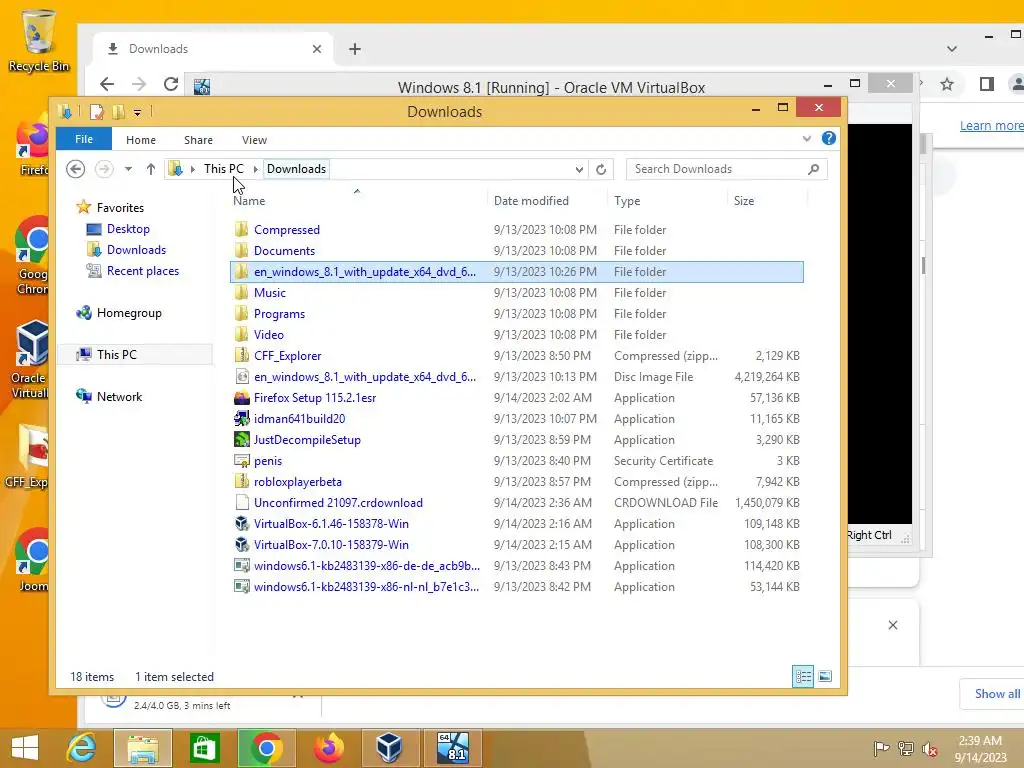1024x768 pixels.
Task: Open Explorer help question mark icon
Action: click(829, 138)
